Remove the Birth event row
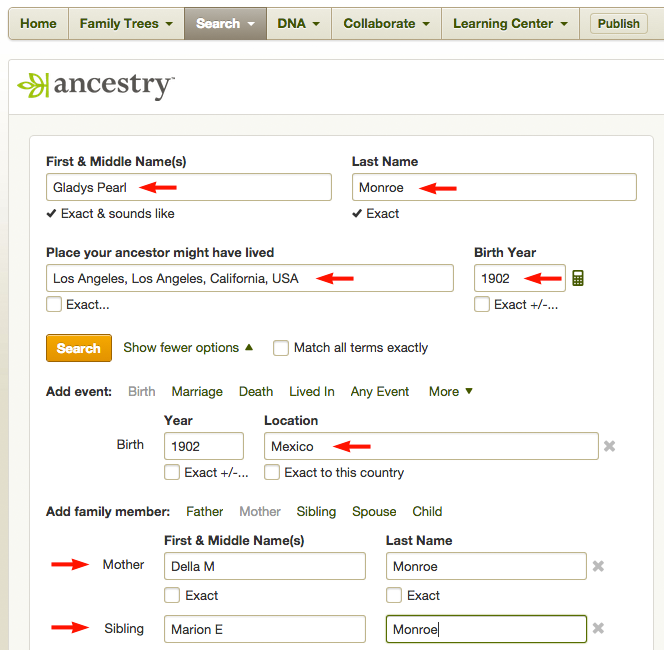This screenshot has width=664, height=650. (609, 446)
